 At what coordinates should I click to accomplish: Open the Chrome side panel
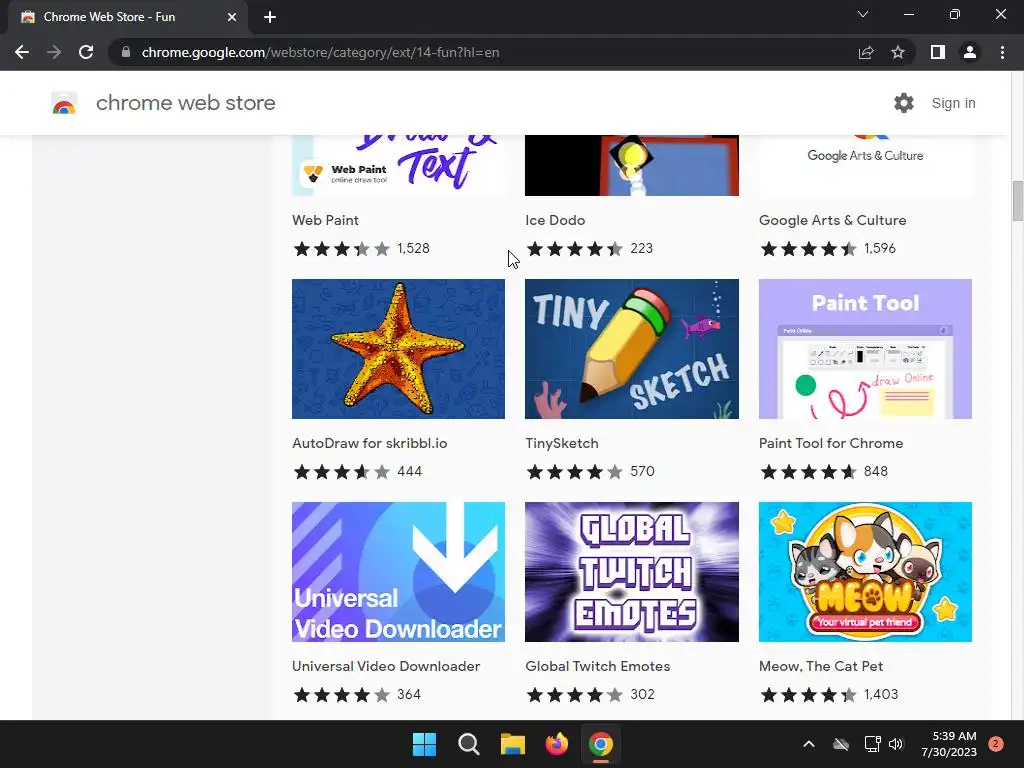938,52
